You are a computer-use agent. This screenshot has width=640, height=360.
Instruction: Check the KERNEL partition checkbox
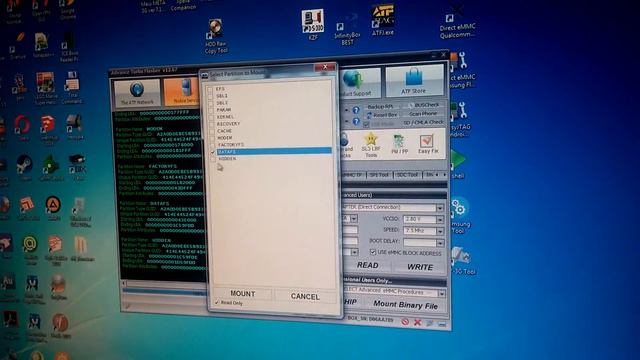(x=211, y=117)
